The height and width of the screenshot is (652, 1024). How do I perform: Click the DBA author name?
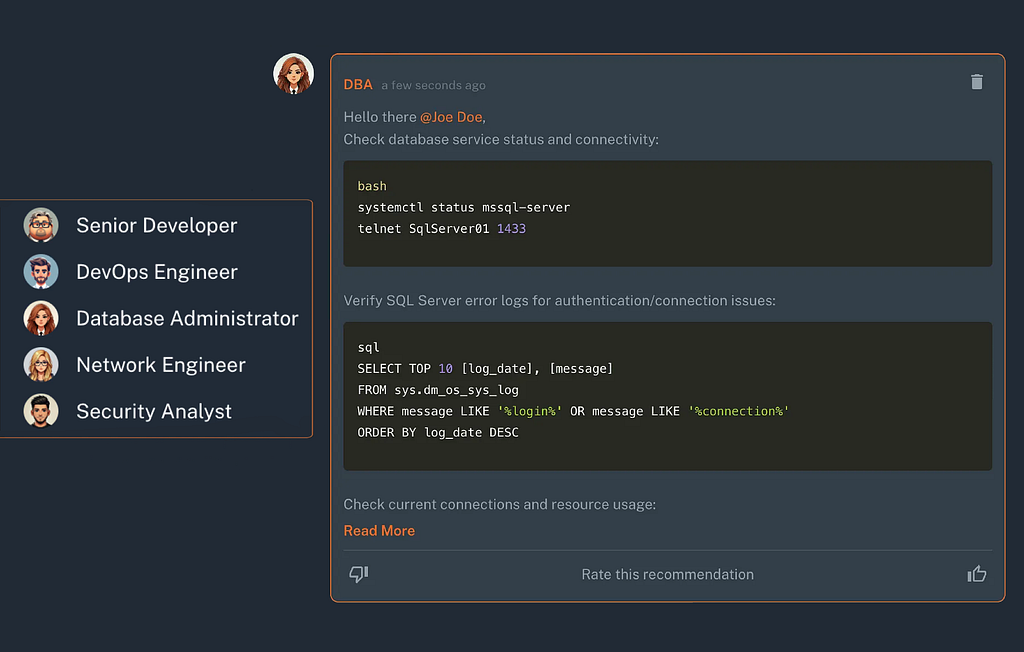[358, 84]
